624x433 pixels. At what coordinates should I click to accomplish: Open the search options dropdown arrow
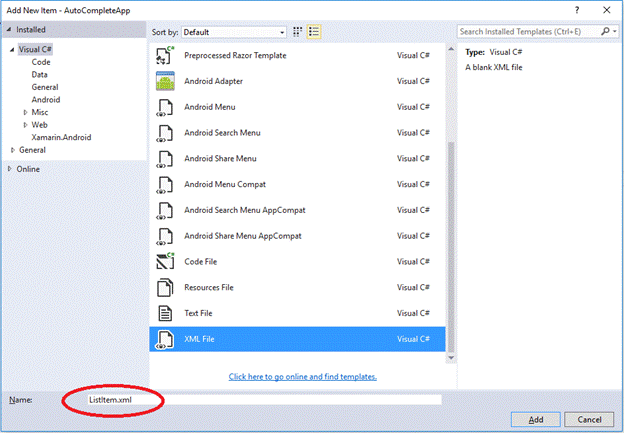coord(615,31)
